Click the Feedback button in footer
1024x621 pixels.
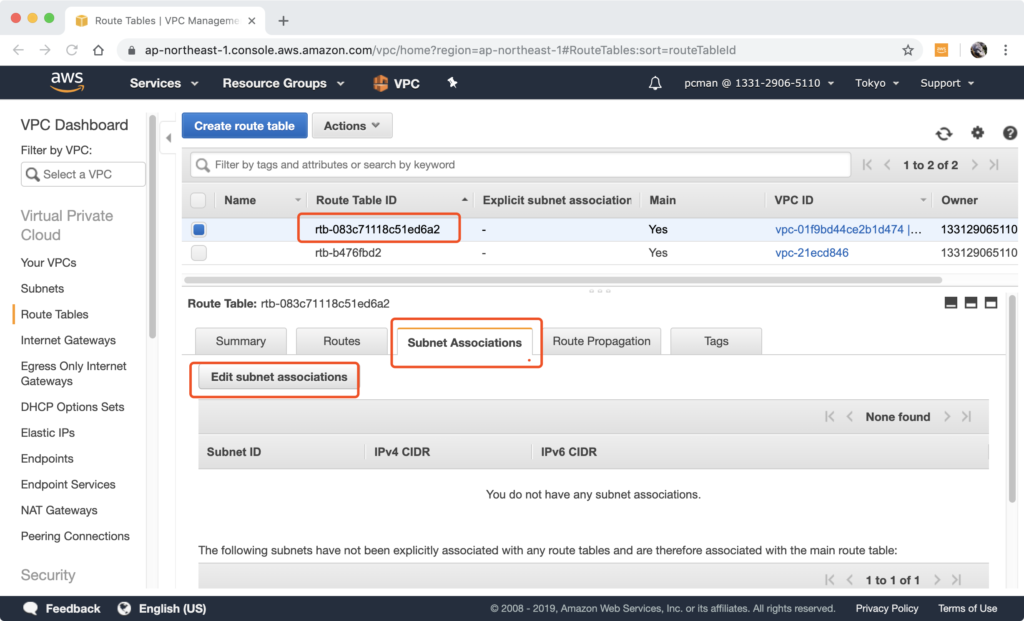(x=62, y=609)
